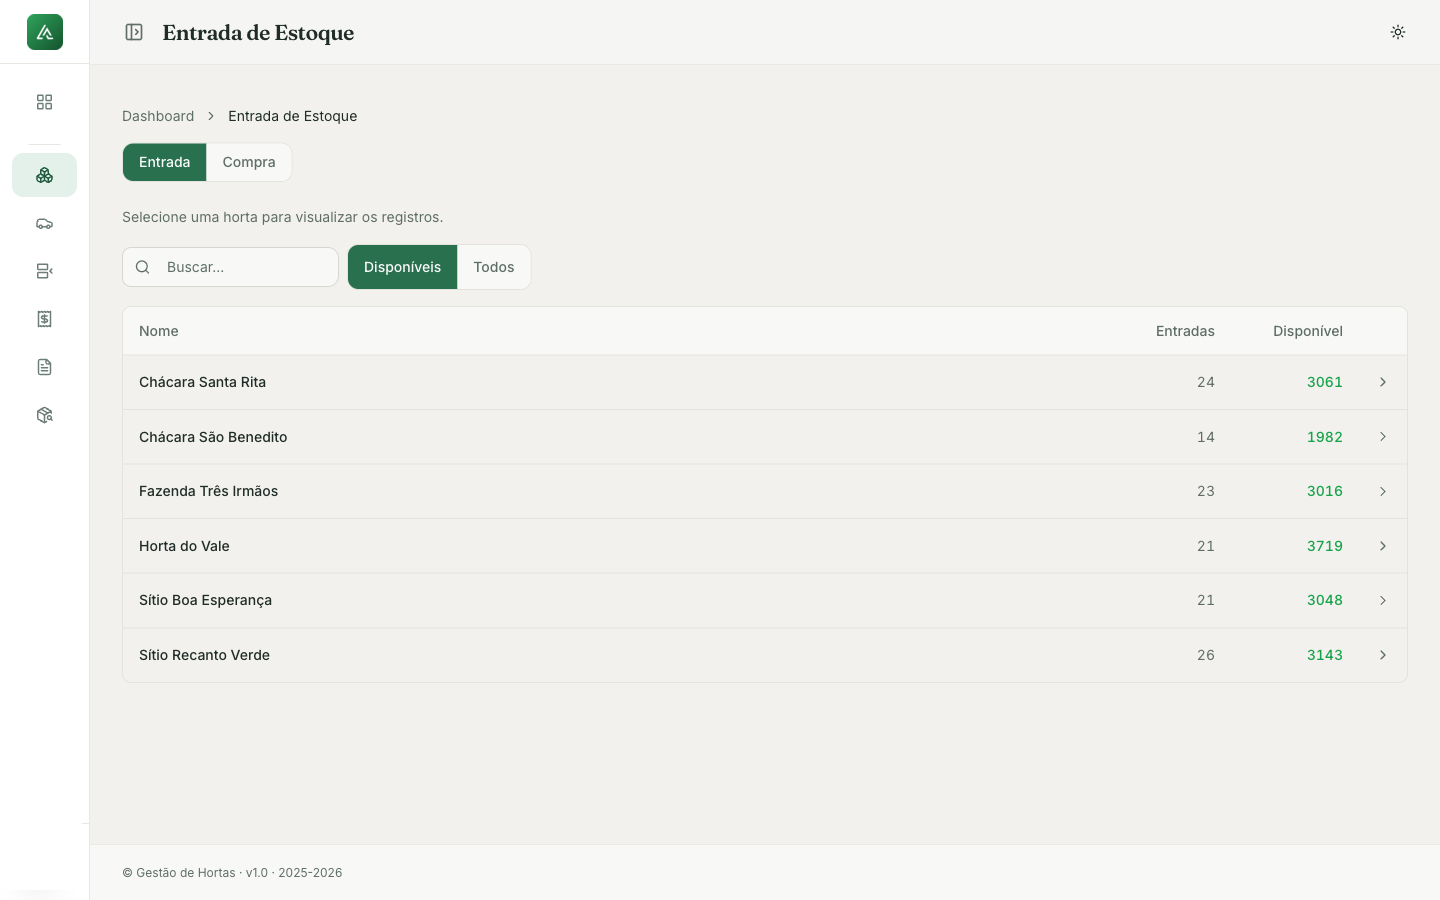Open the document report sidebar icon

click(44, 367)
